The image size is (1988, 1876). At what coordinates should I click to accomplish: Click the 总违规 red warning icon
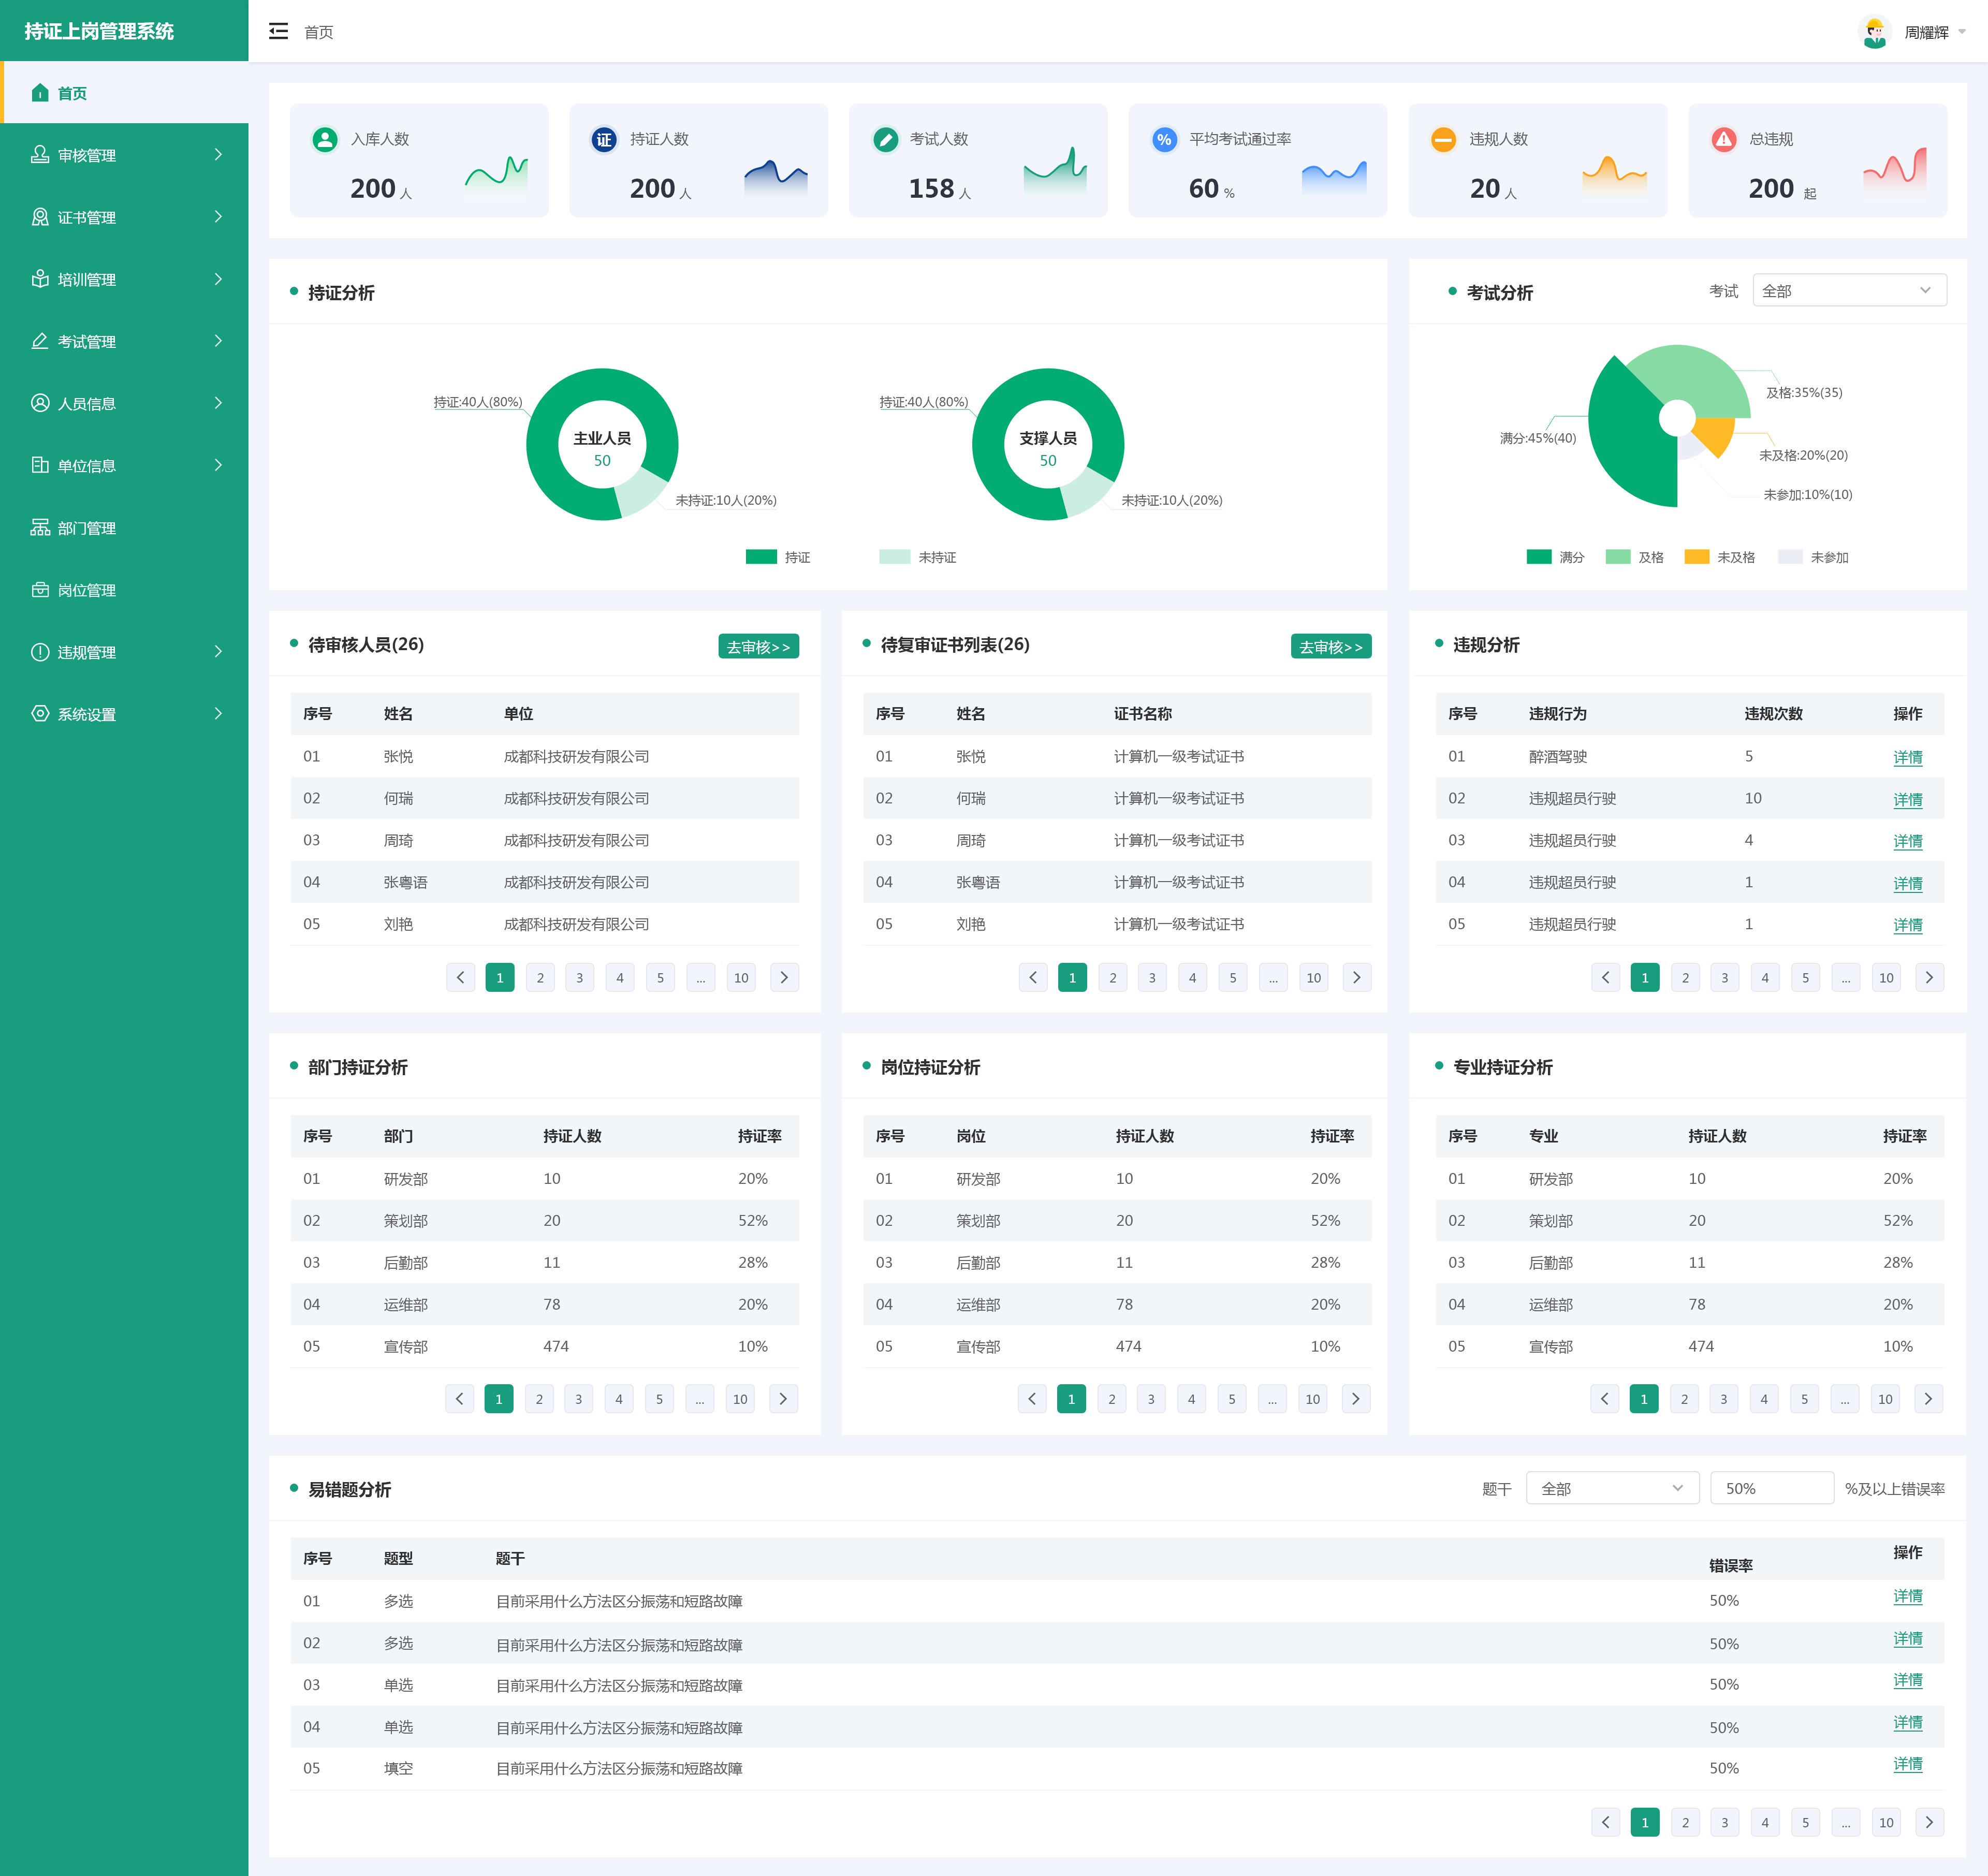[x=1723, y=139]
